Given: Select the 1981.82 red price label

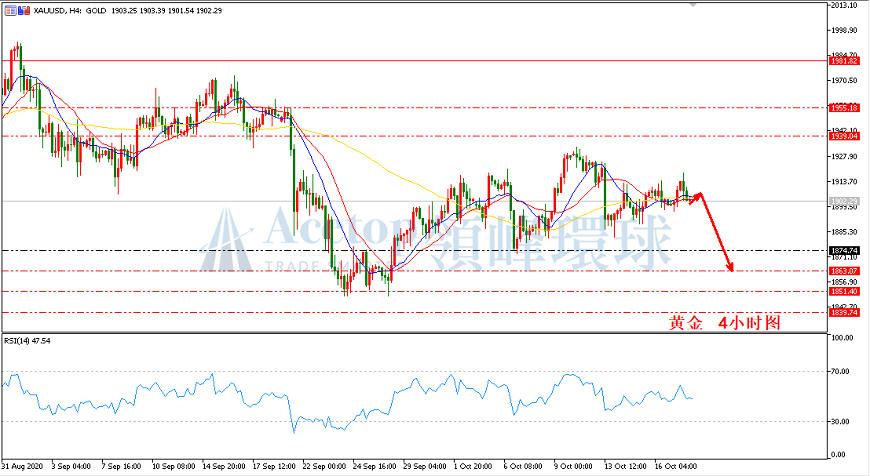Looking at the screenshot, I should [x=844, y=61].
